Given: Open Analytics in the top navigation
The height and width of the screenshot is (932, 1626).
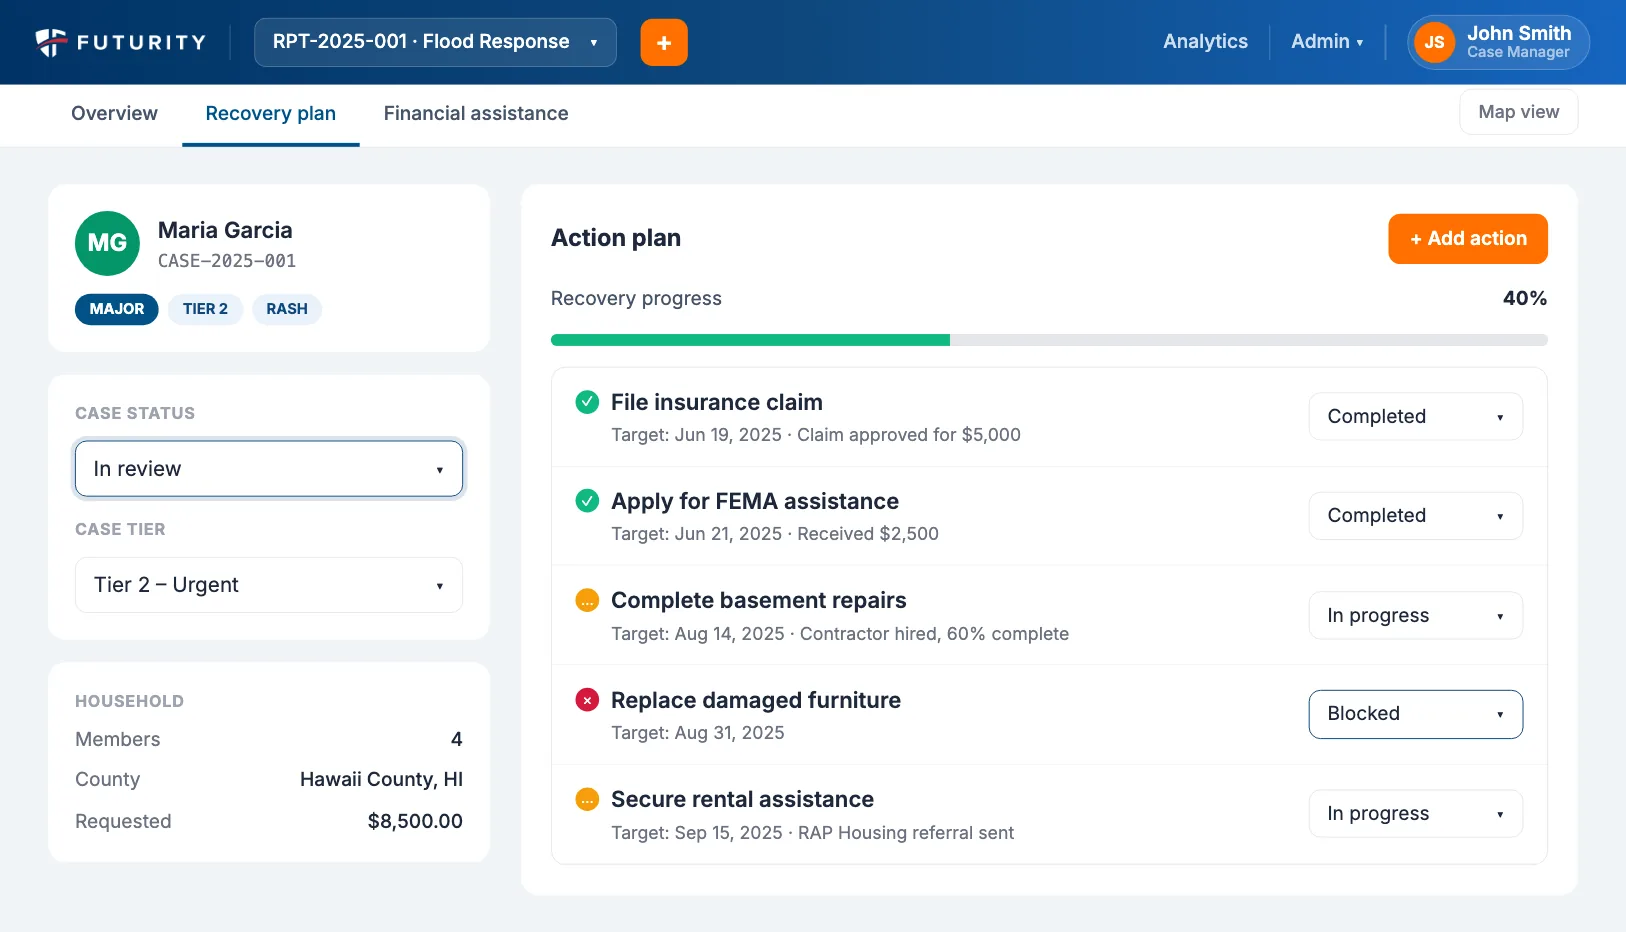Looking at the screenshot, I should tap(1205, 42).
